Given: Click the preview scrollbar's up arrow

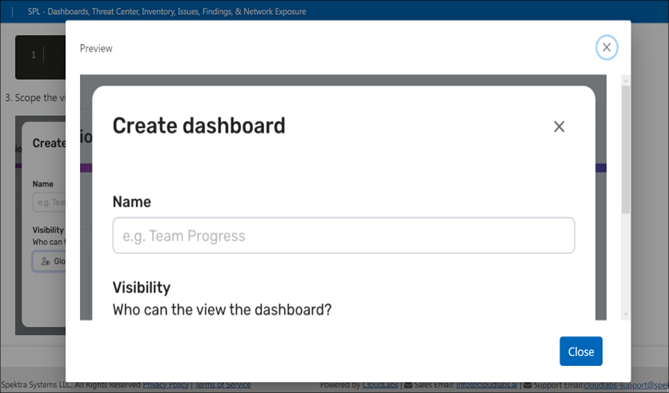Looking at the screenshot, I should point(625,80).
